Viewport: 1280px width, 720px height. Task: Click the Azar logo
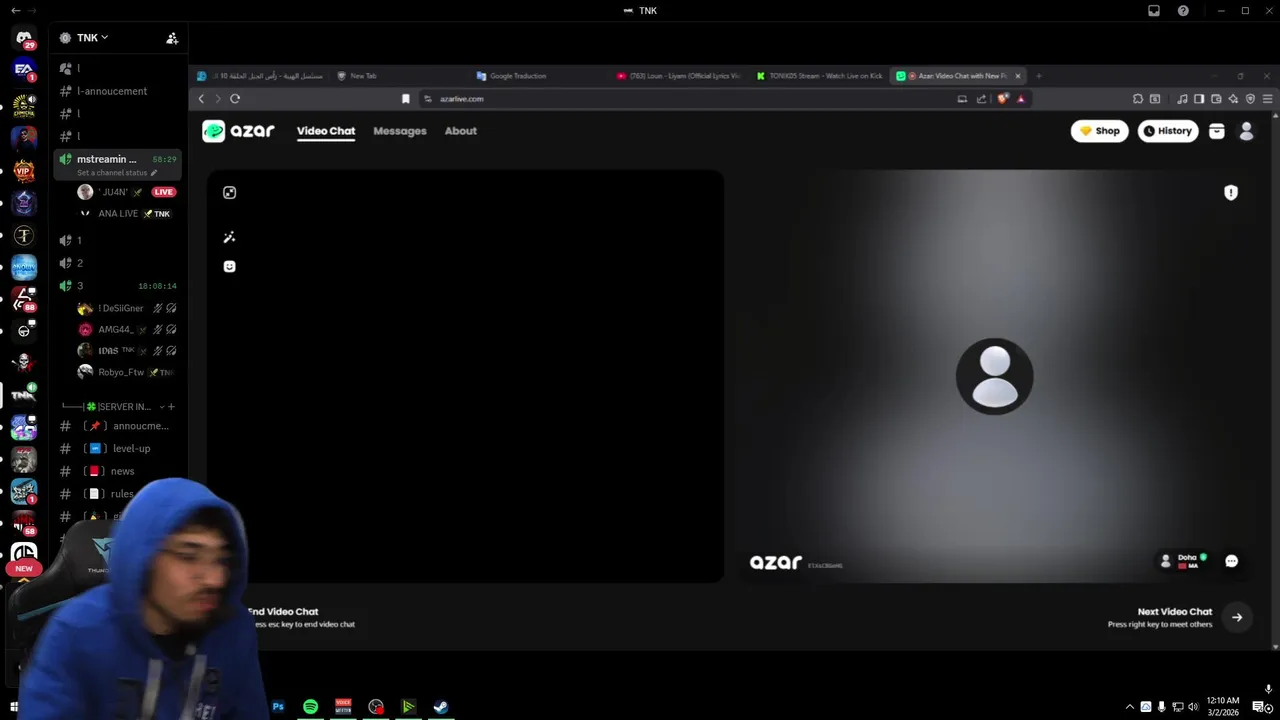(x=238, y=131)
